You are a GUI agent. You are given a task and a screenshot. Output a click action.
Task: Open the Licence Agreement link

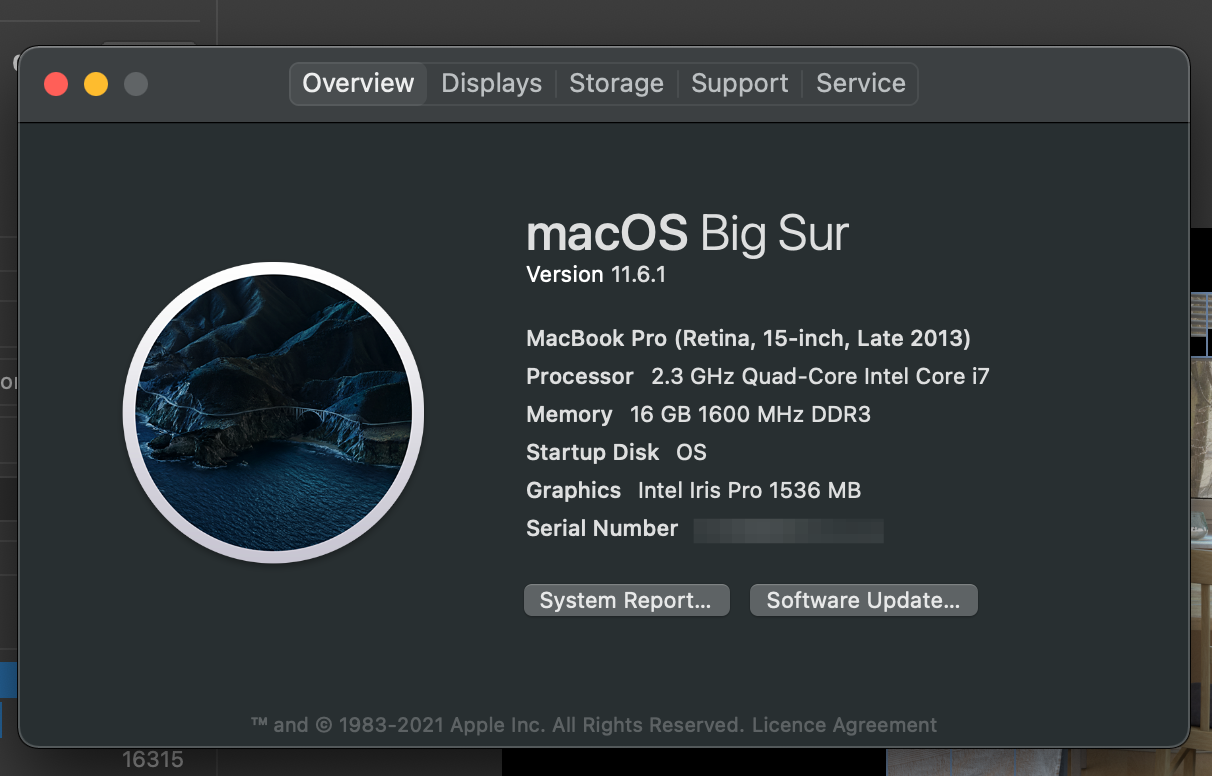click(845, 725)
